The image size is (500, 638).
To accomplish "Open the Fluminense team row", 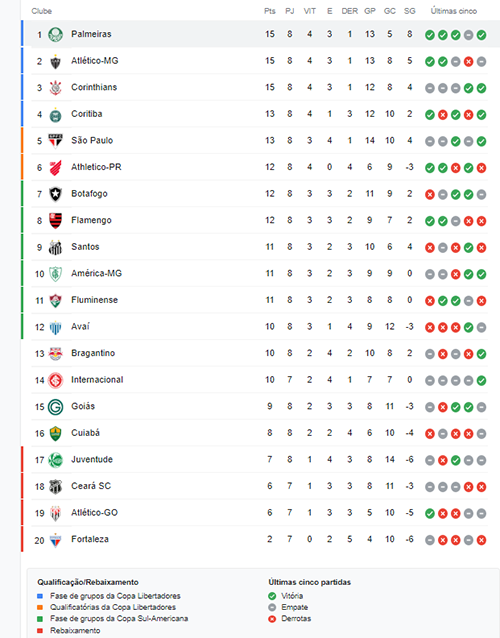I will coord(260,300).
